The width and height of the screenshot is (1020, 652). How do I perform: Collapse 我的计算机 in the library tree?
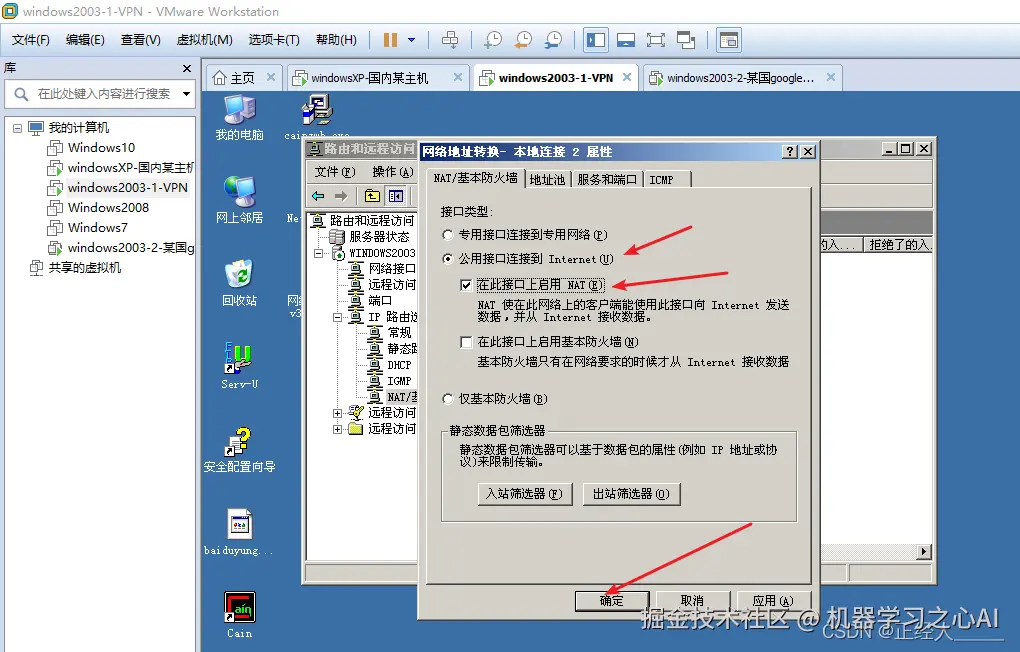[x=18, y=128]
